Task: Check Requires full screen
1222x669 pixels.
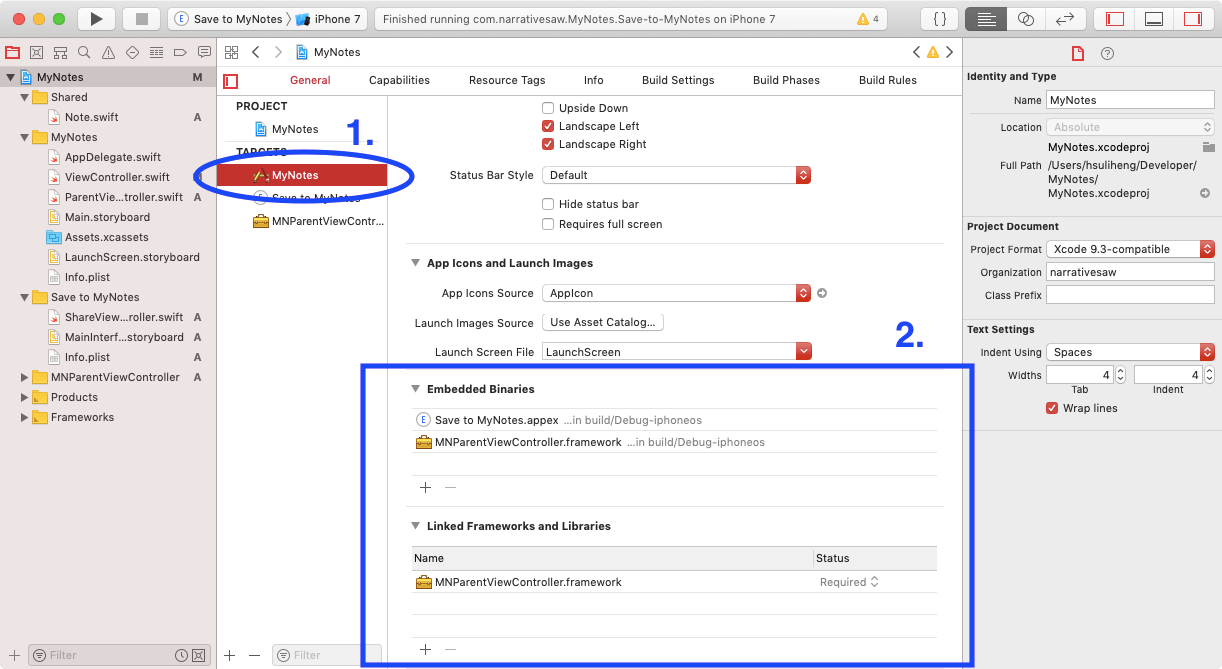Action: [x=548, y=224]
